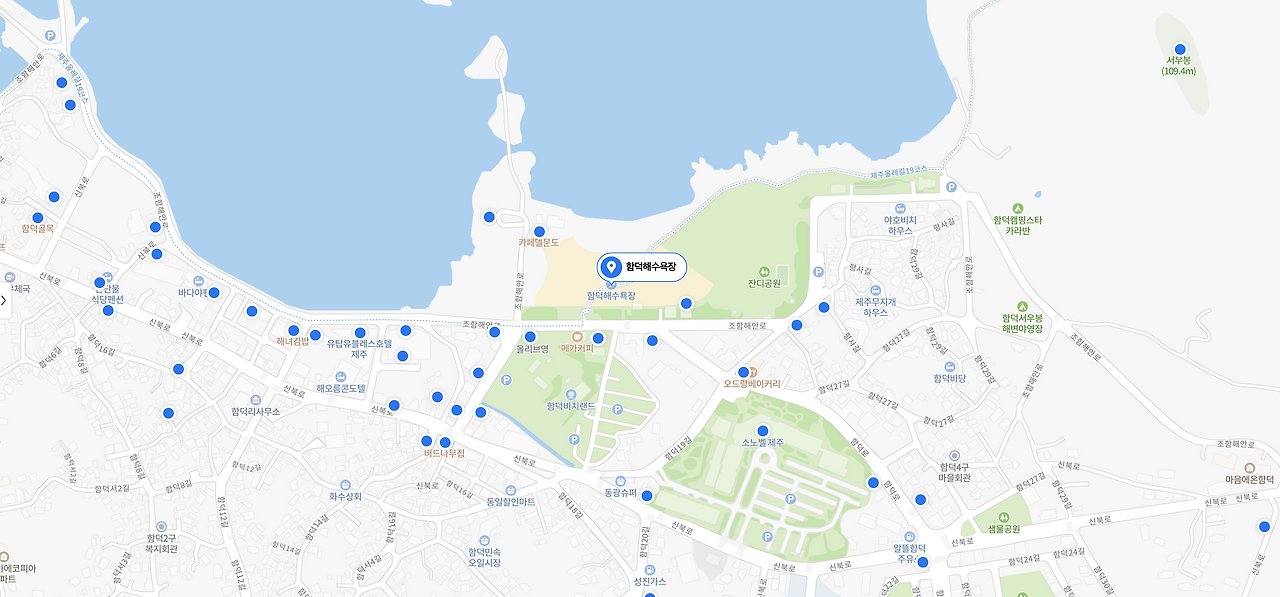Expand the left side panel arrow
This screenshot has height=597, width=1280.
coord(4,300)
